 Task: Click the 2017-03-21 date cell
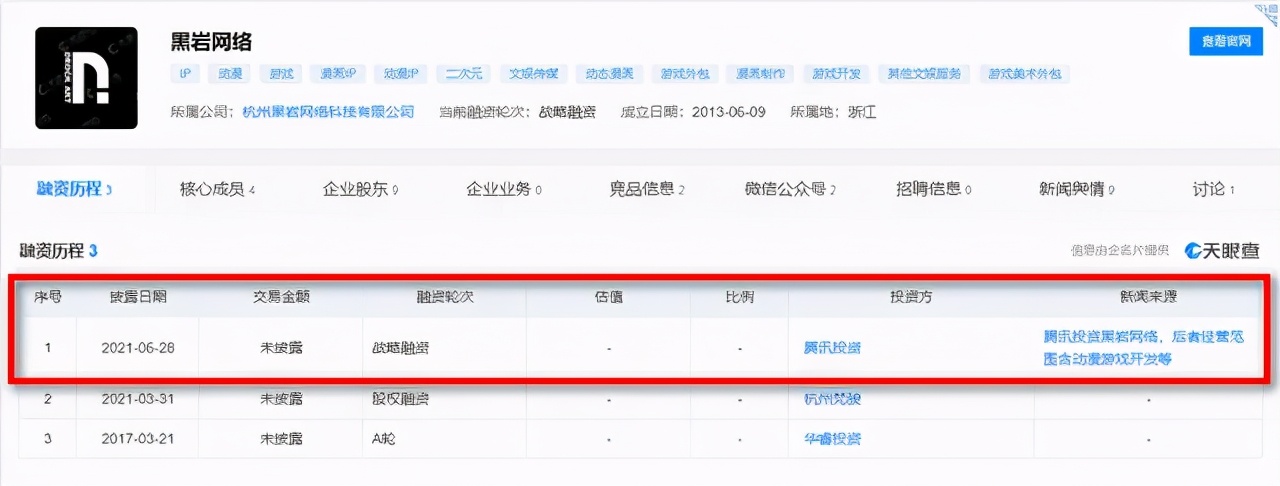pyautogui.click(x=139, y=439)
